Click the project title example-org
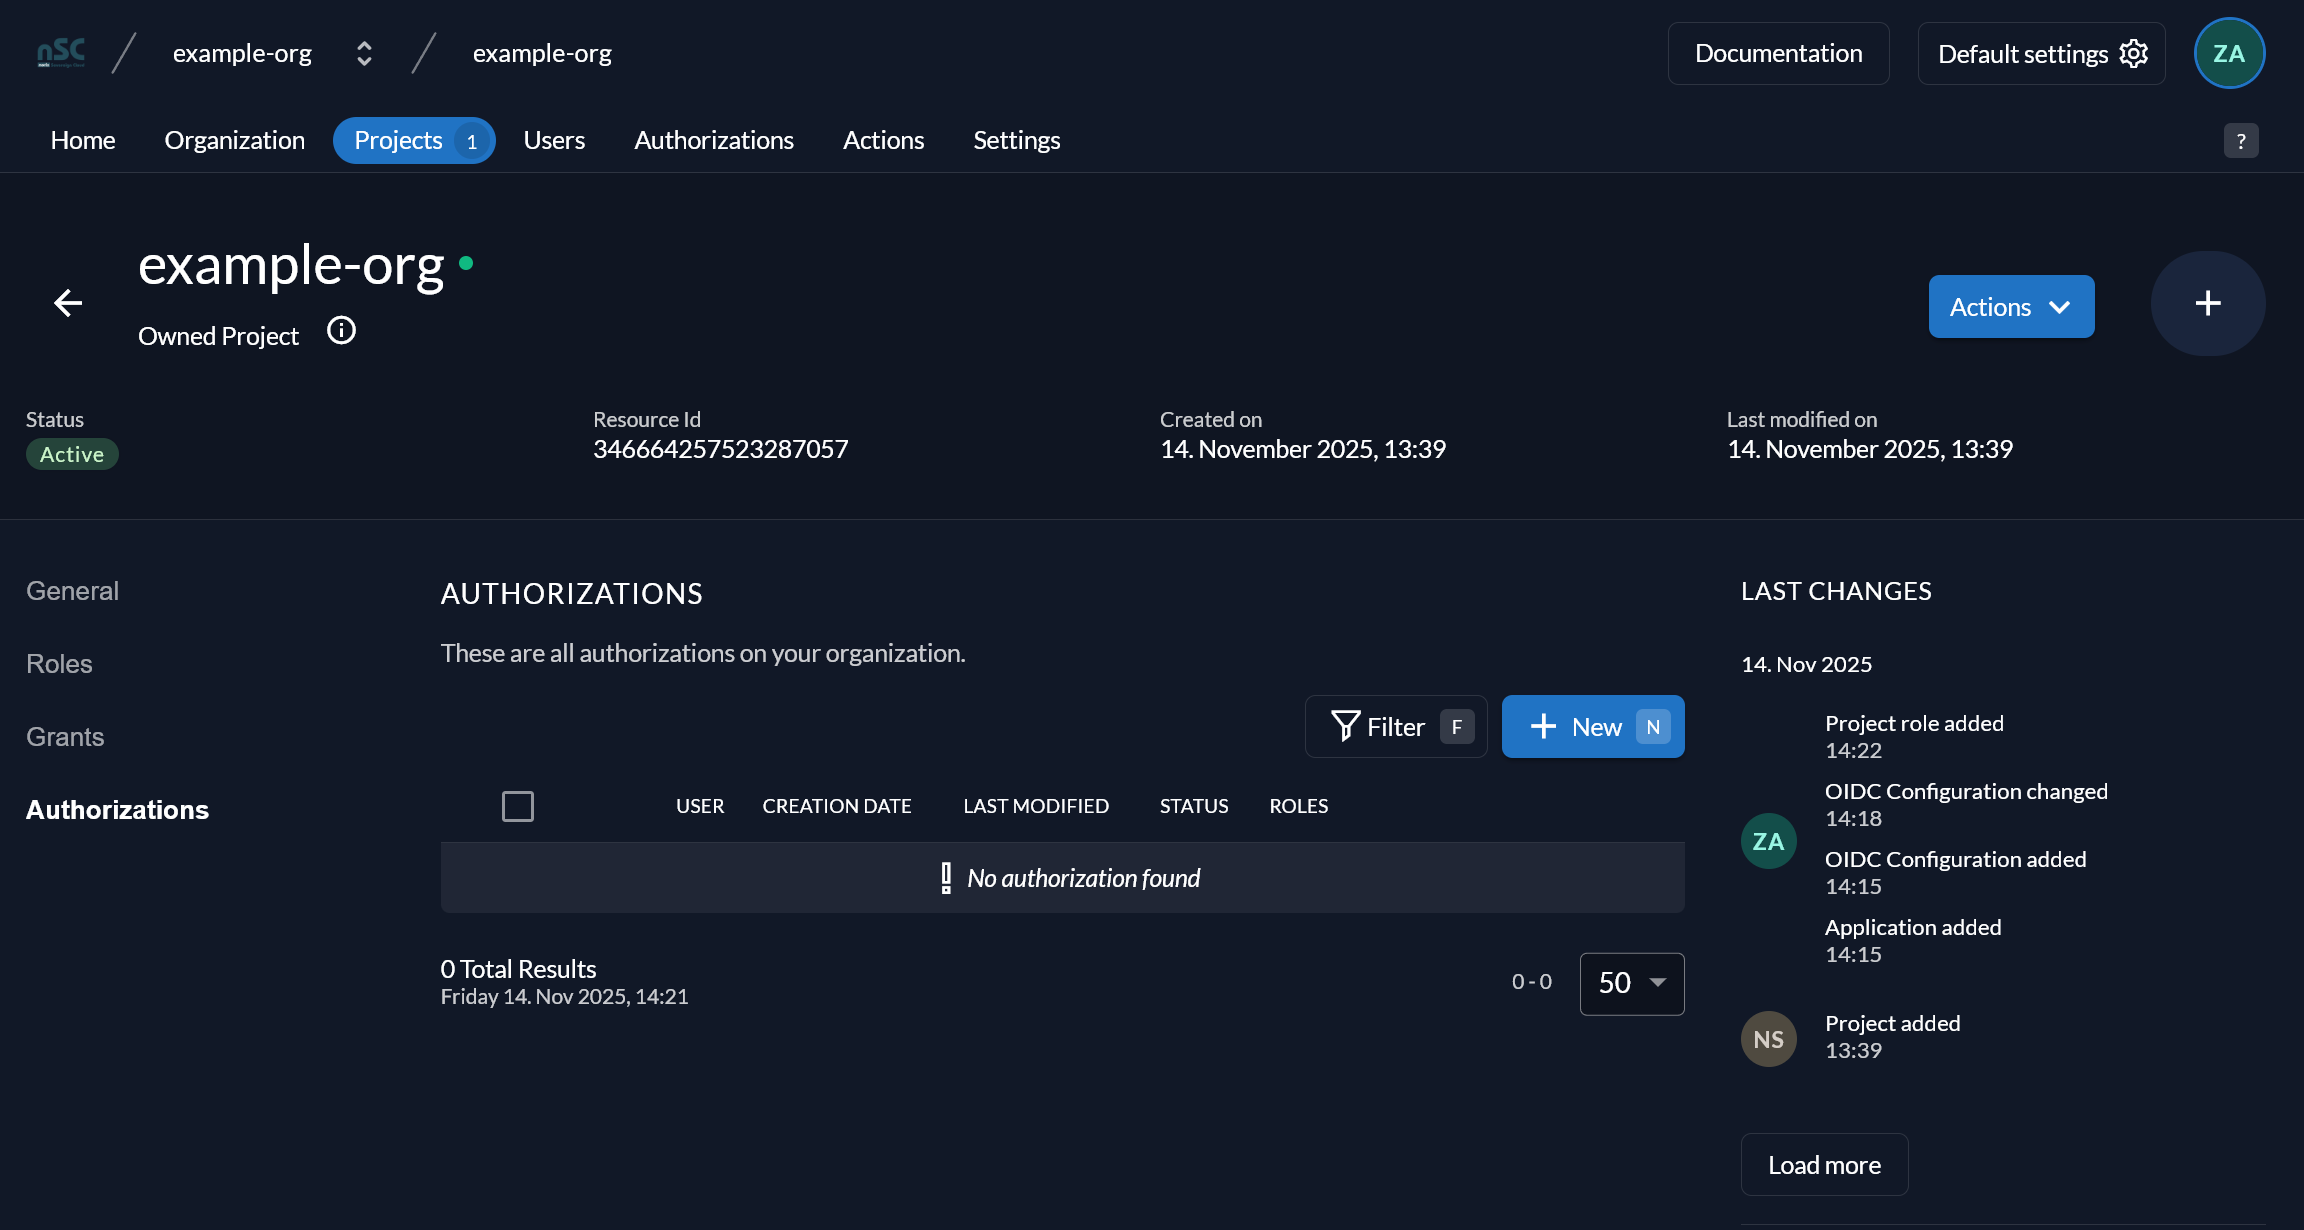 pyautogui.click(x=291, y=266)
